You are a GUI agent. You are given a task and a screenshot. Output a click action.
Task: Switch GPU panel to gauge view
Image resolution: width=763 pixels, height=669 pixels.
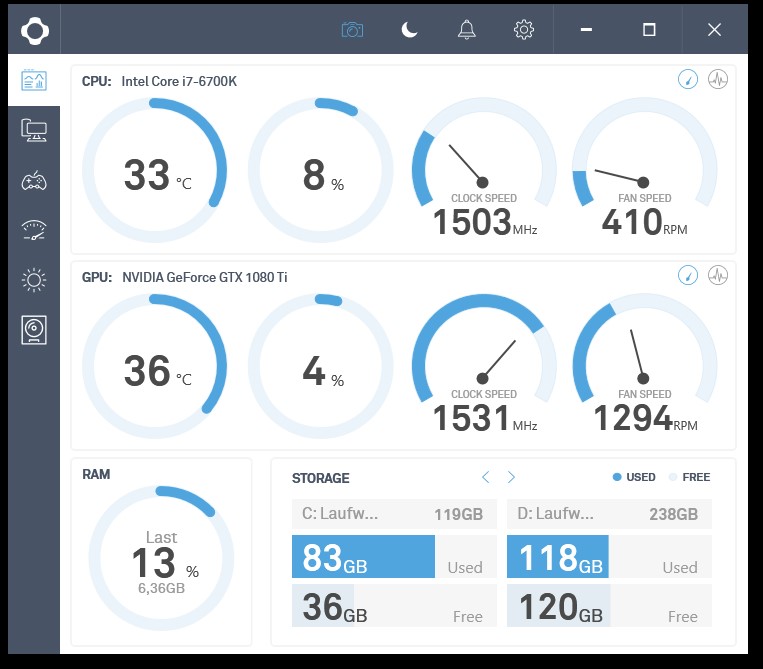coord(688,275)
